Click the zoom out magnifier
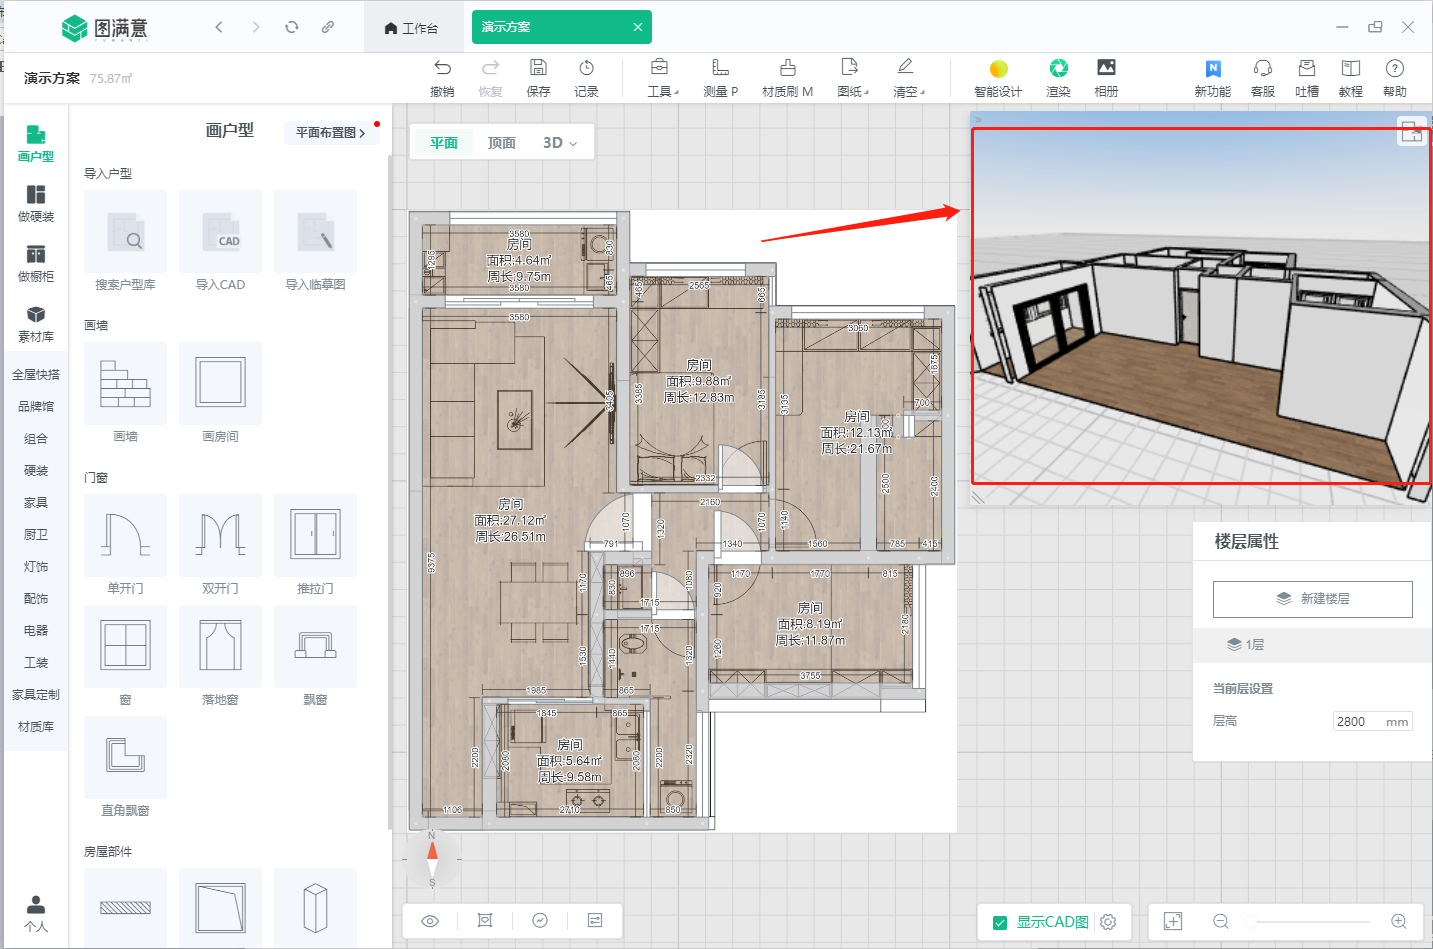This screenshot has height=949, width=1433. (1221, 921)
